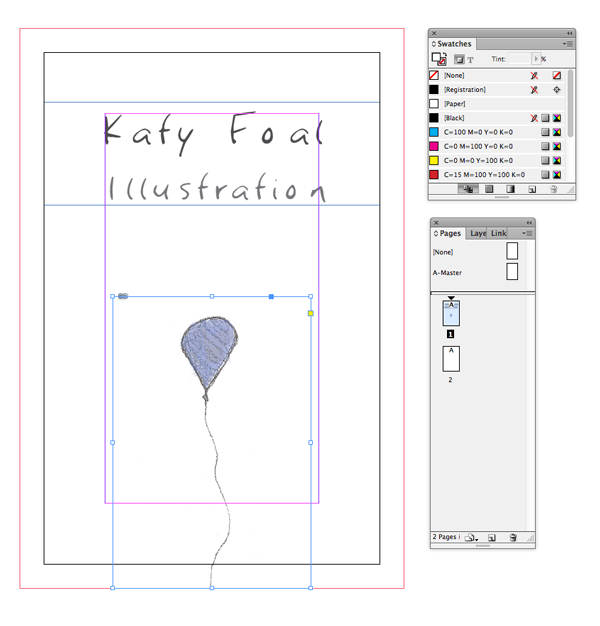Click the CMYK mode icon on cyan swatch row
Screen dimensions: 600x626
pos(556,132)
